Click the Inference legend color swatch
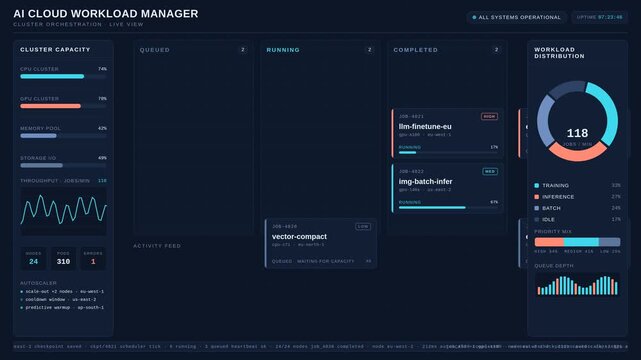Viewport: 641px width, 360px height. (536, 197)
